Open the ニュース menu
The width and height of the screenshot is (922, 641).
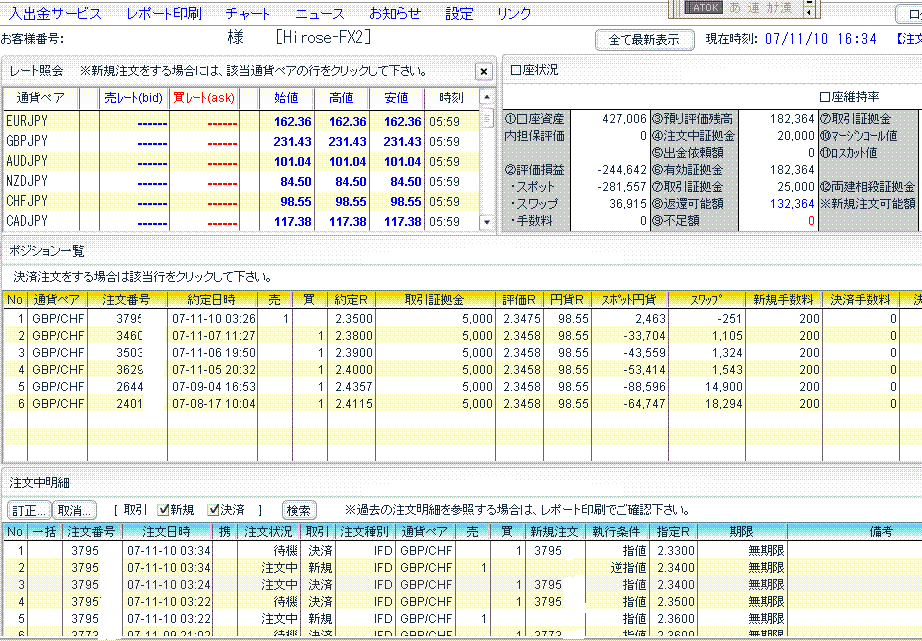click(x=320, y=13)
